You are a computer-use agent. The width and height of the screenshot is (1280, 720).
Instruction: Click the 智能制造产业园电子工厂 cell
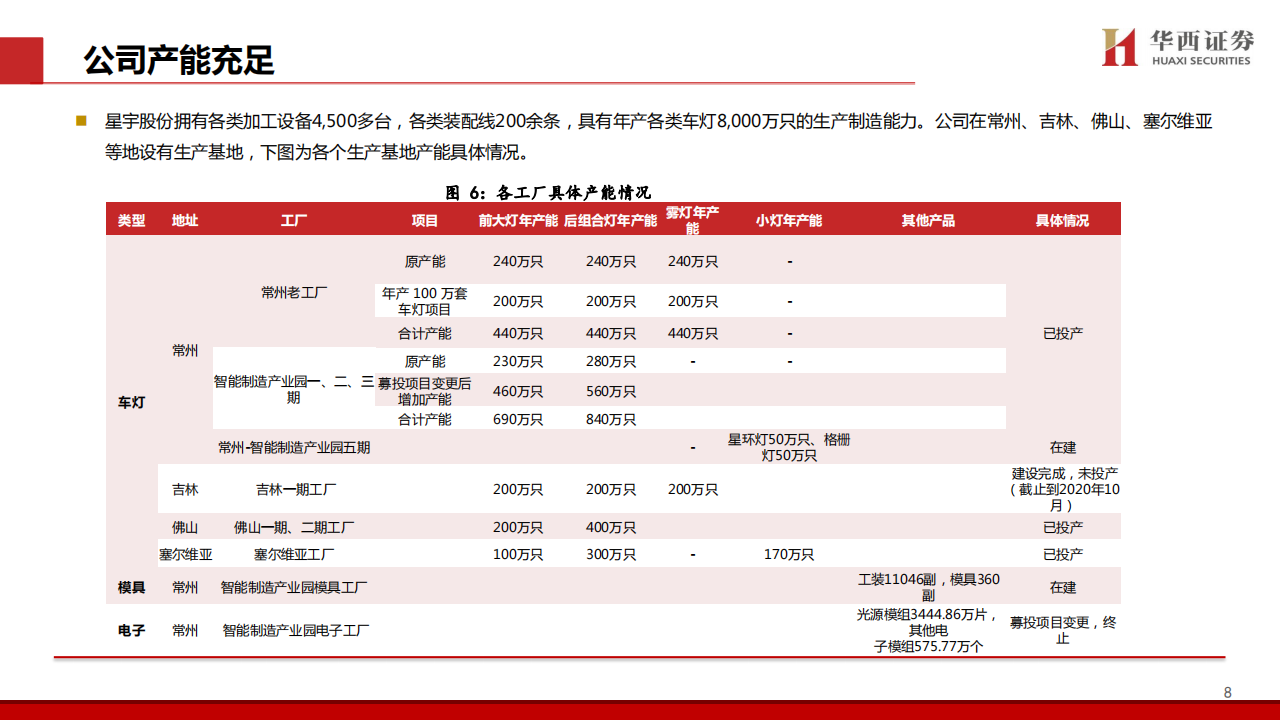(x=296, y=631)
